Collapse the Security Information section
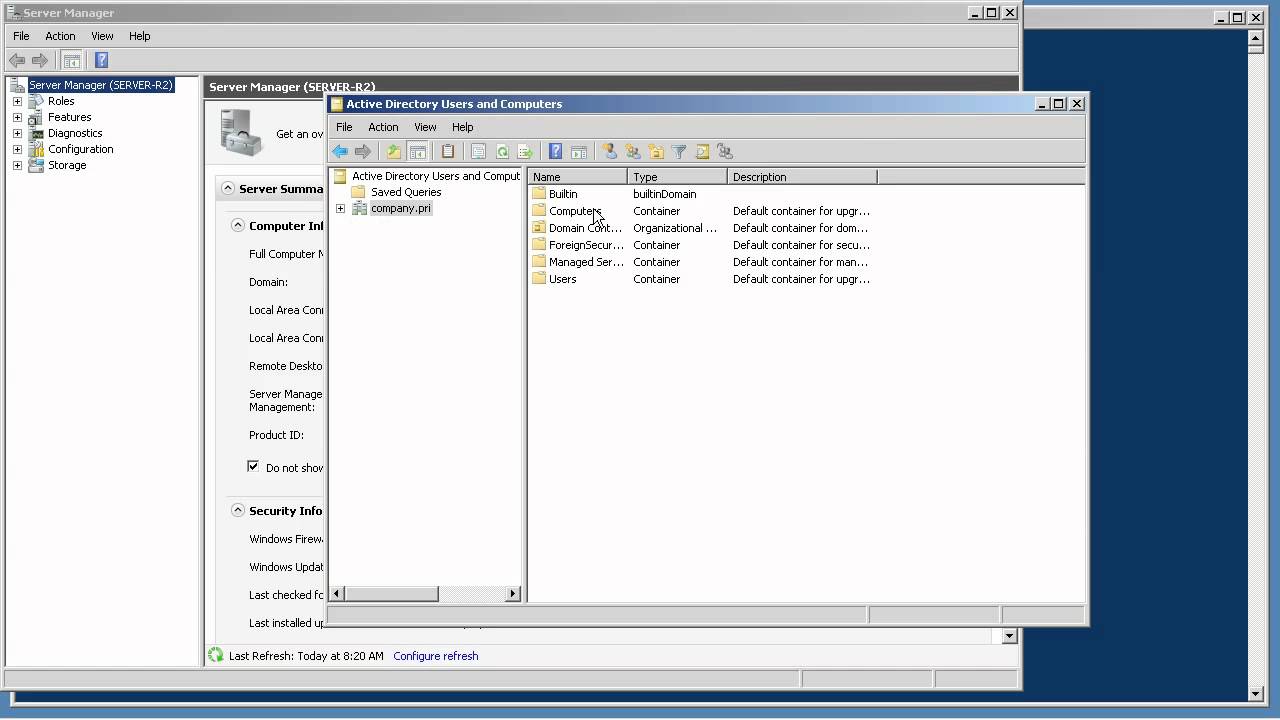The height and width of the screenshot is (720, 1280). coord(238,510)
